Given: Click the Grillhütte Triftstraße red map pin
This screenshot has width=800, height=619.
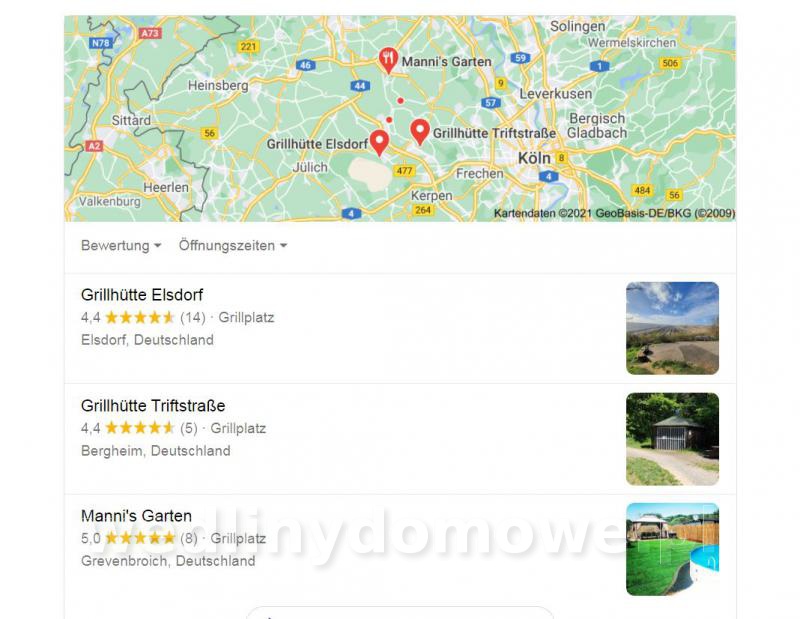Looking at the screenshot, I should [420, 131].
